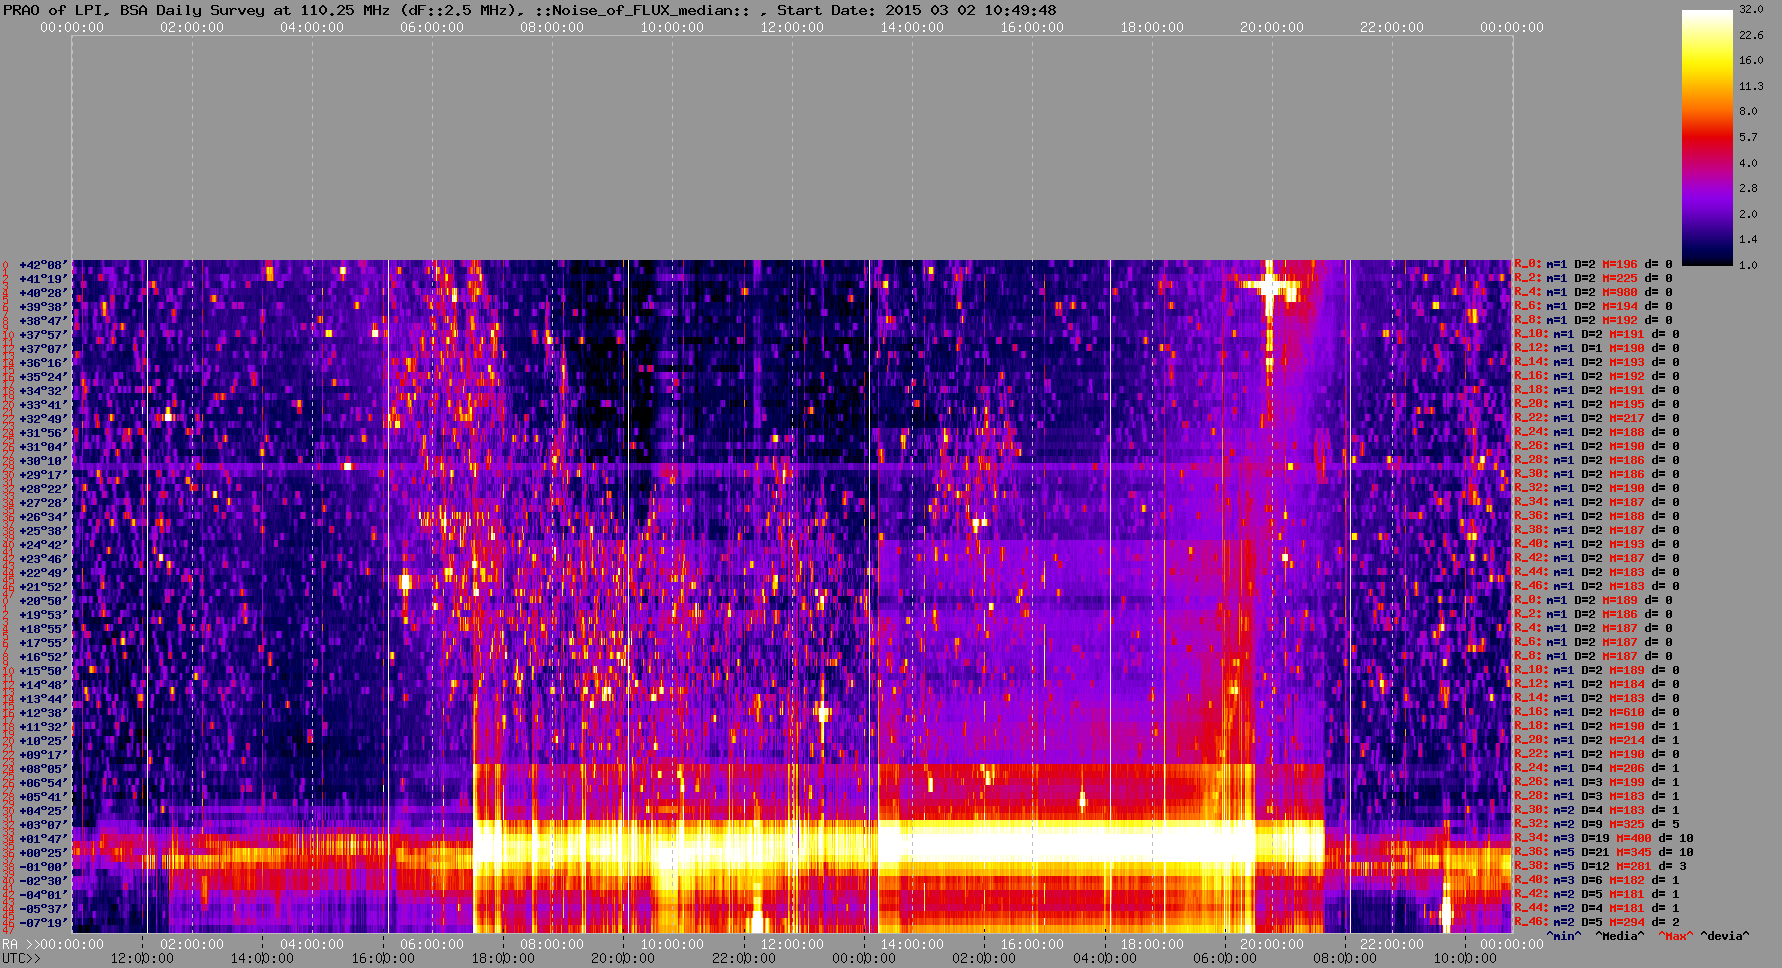Click the 'R_16: m=1 D=2 M=610' stats row
Screen dimensions: 1782x968
coord(1596,713)
